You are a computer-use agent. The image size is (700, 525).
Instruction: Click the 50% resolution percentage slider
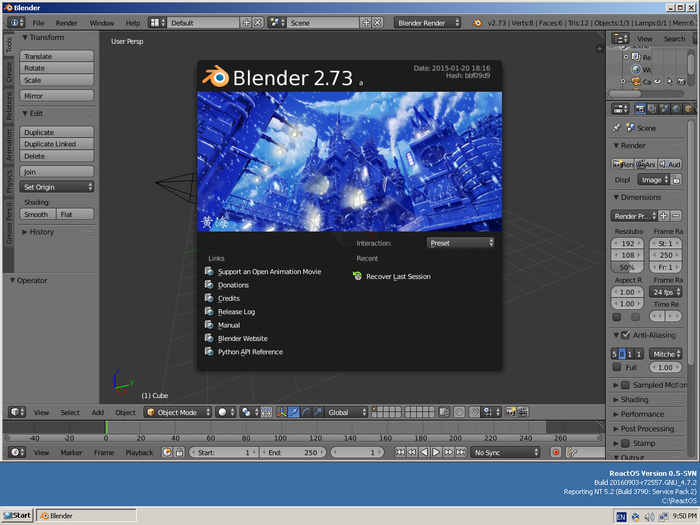628,268
